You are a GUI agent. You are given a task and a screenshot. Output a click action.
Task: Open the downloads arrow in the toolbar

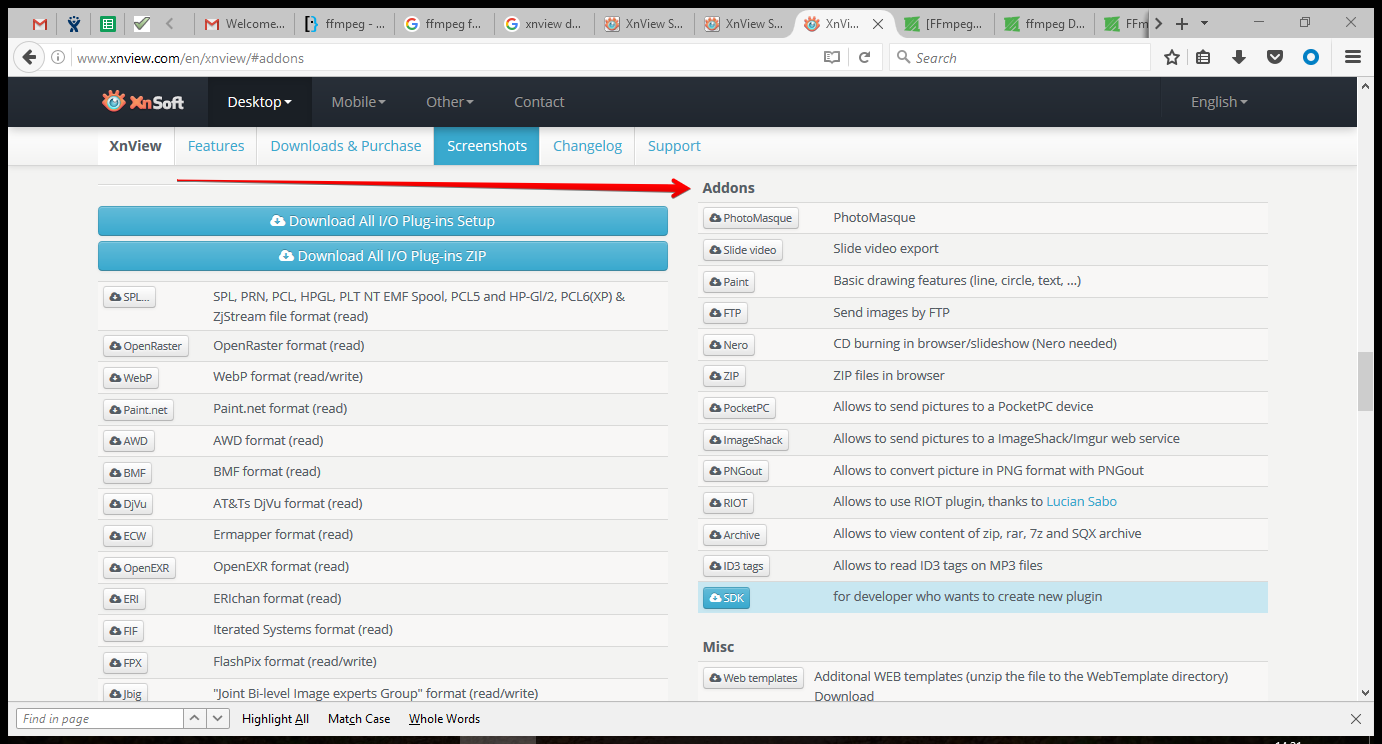click(1239, 58)
